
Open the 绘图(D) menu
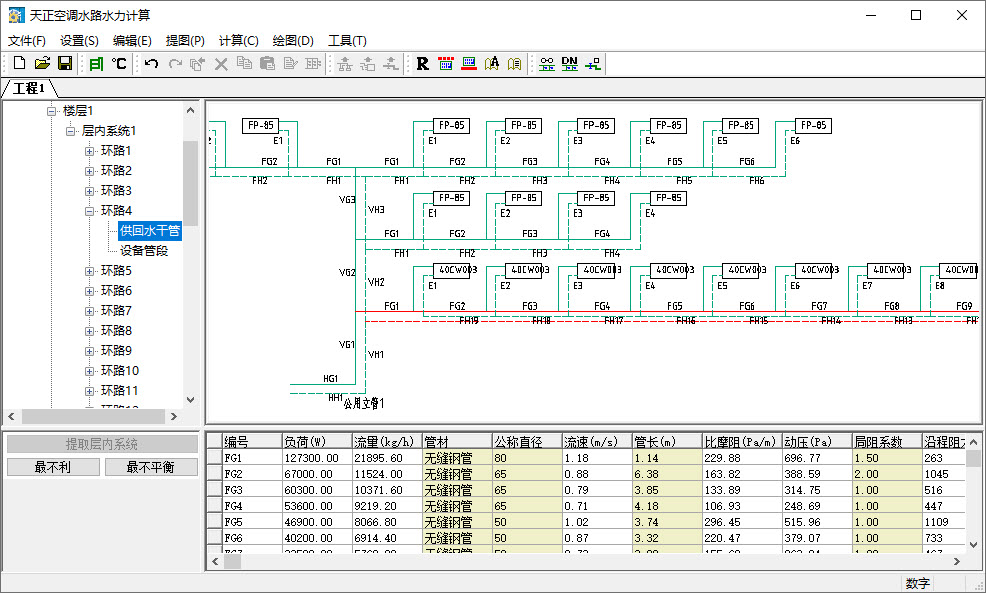tap(293, 41)
